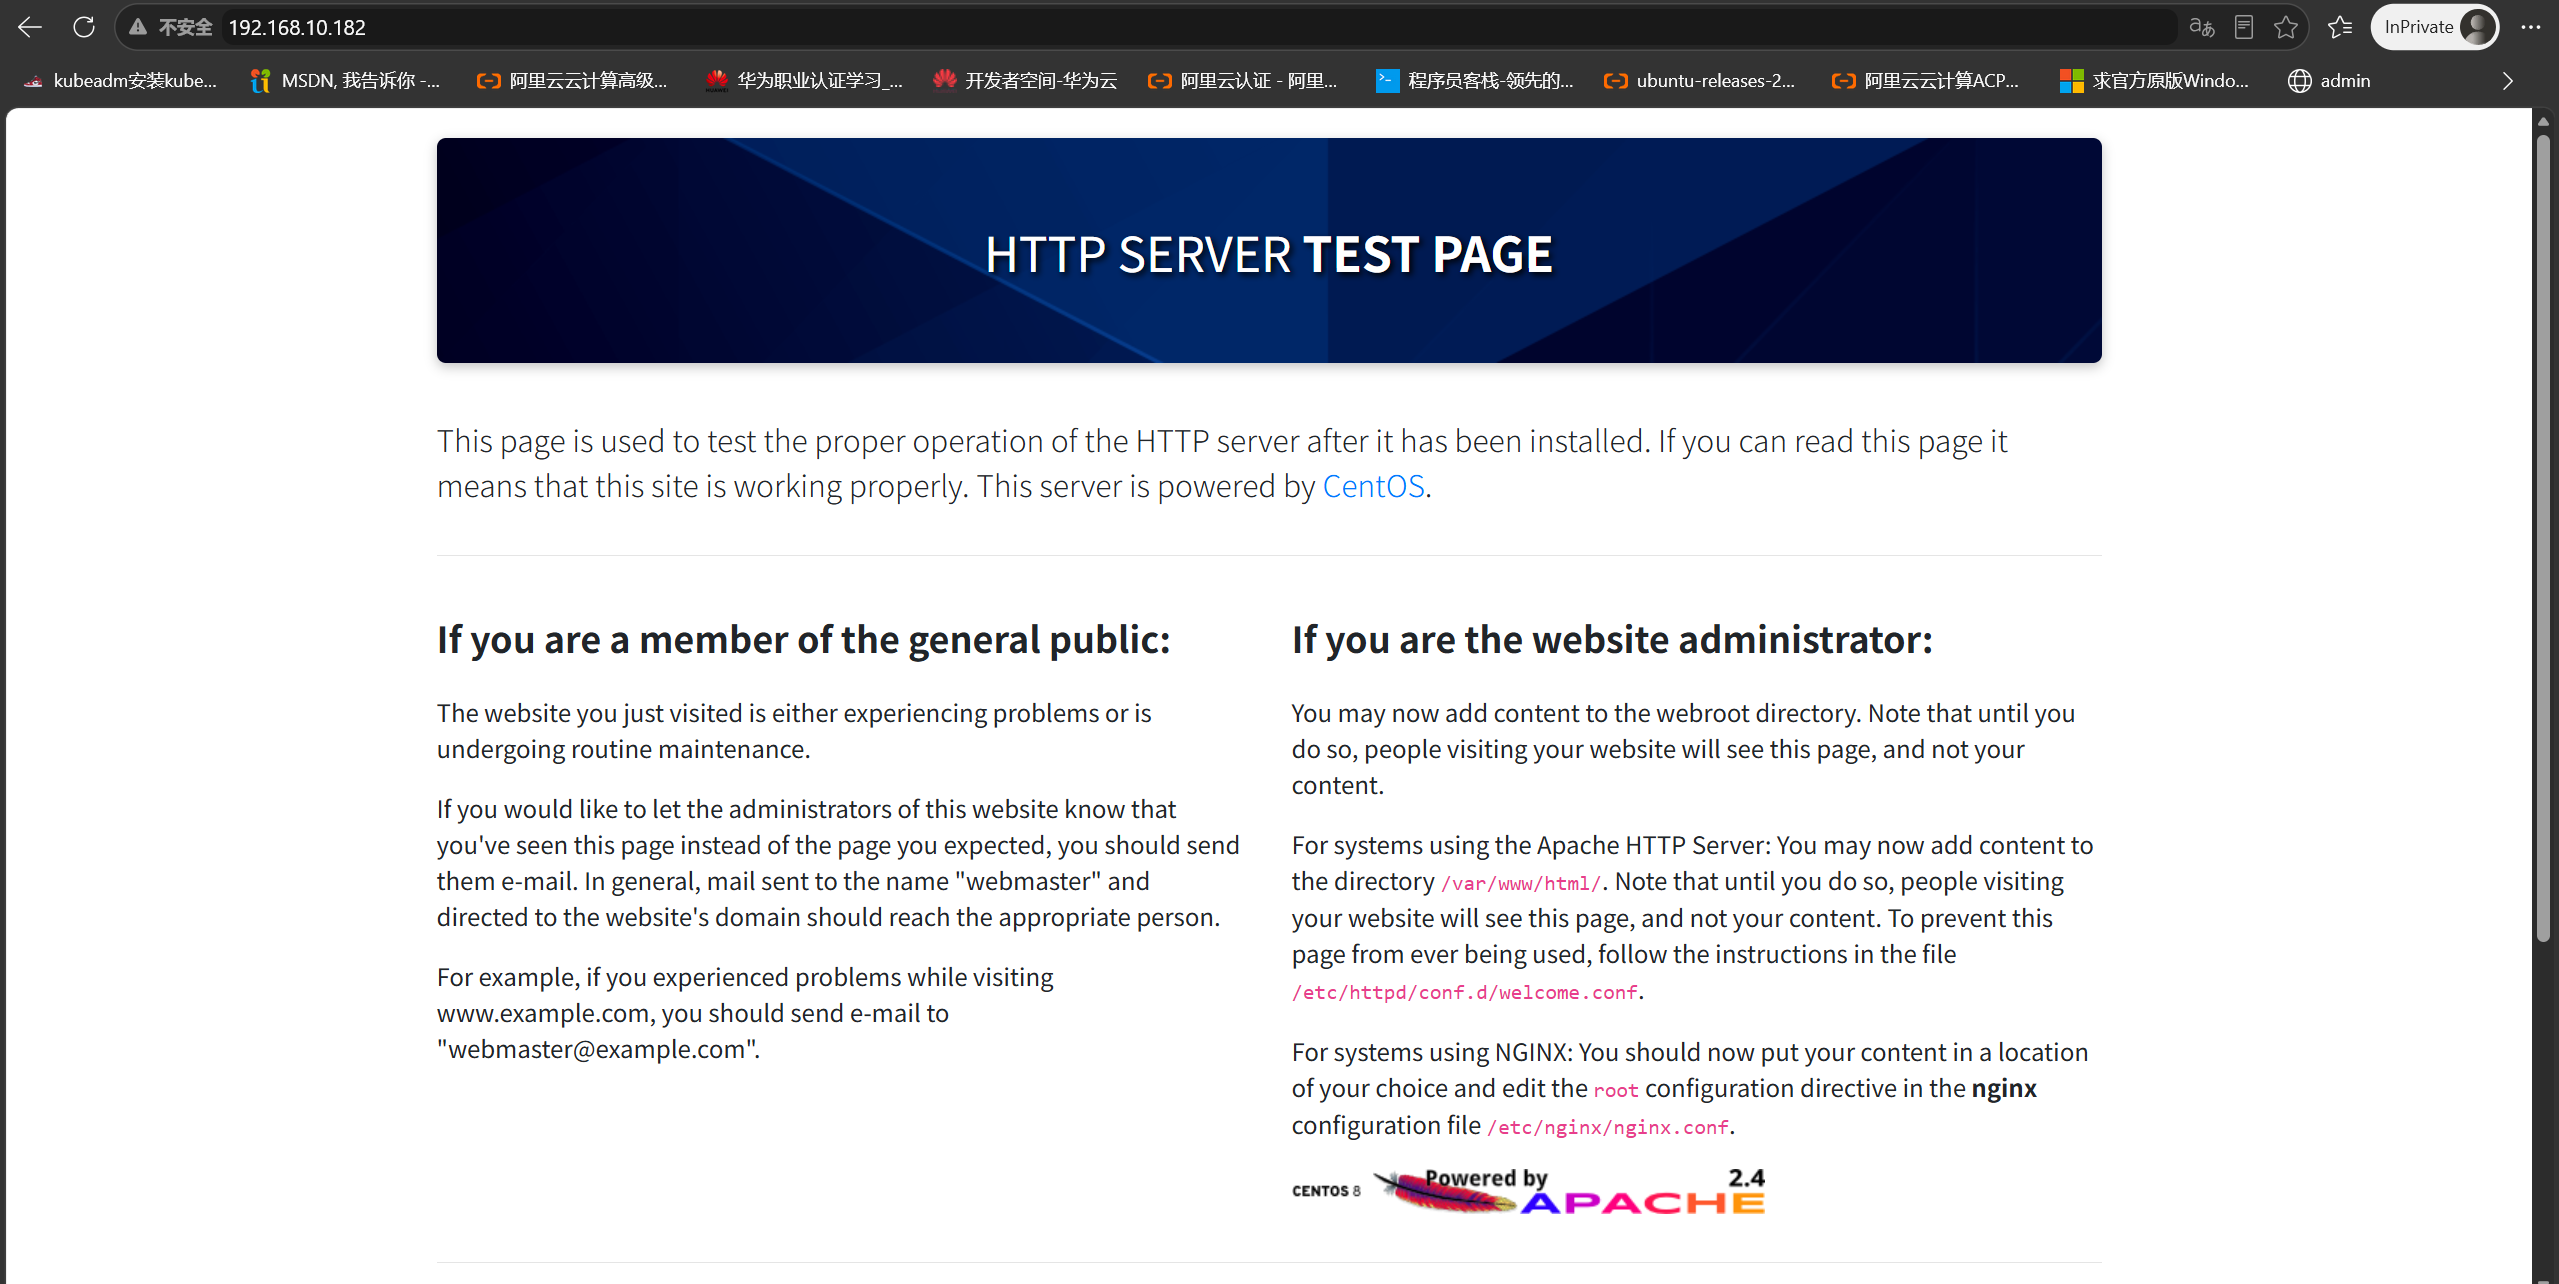2559x1284 pixels.
Task: Click the /var/www/html/ path text
Action: (1521, 884)
